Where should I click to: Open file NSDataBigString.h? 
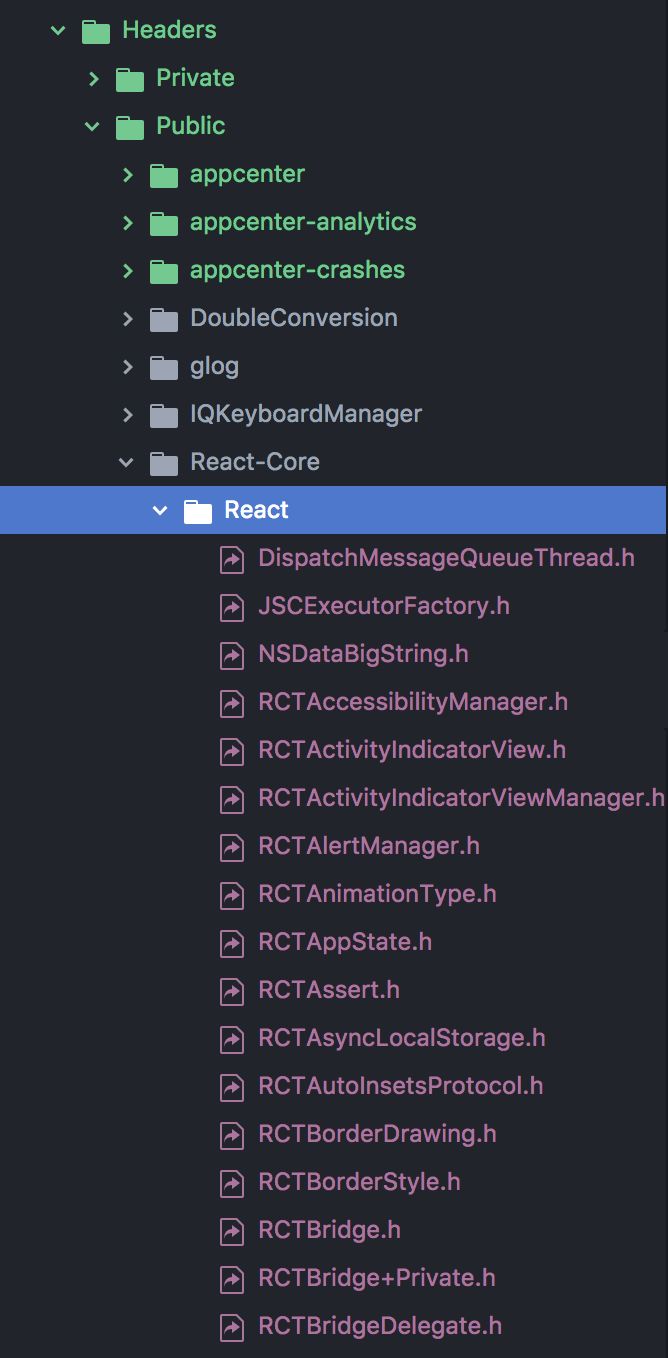[x=363, y=655]
